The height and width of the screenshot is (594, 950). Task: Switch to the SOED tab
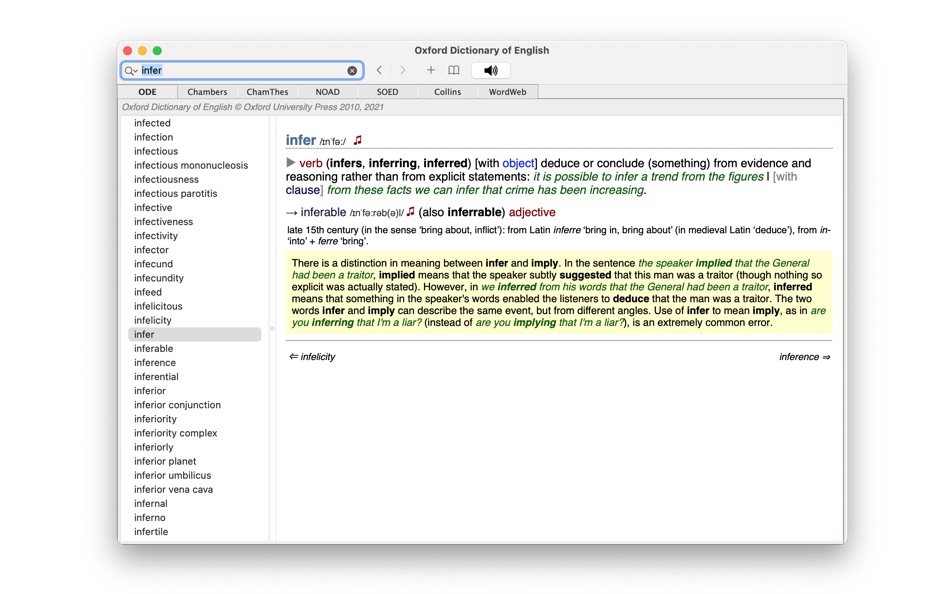coord(387,92)
